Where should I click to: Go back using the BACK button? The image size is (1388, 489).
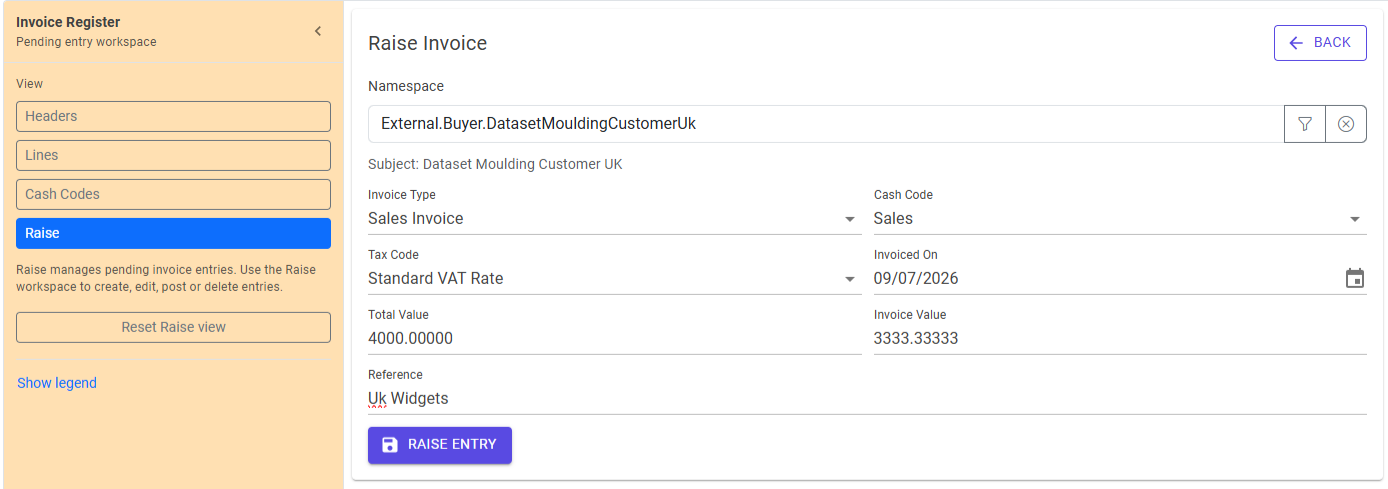pyautogui.click(x=1320, y=43)
